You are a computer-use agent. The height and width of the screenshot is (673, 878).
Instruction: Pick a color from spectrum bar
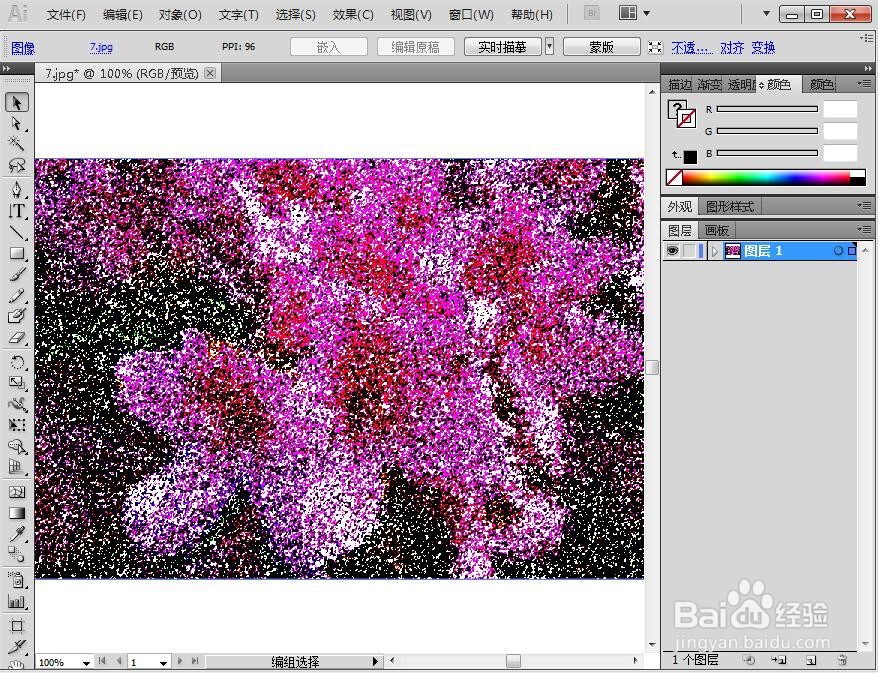coord(765,177)
